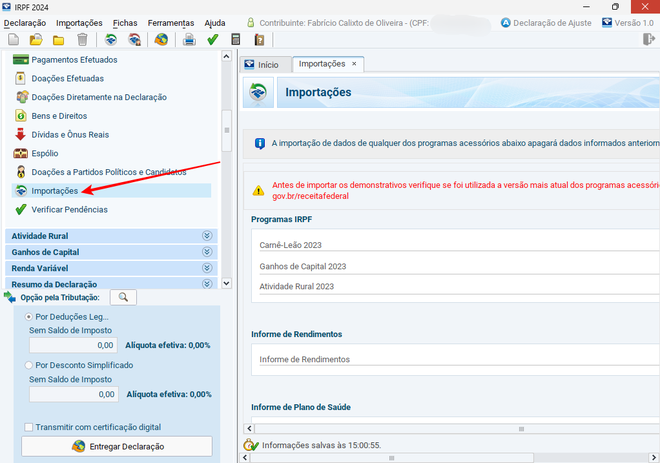Click the Declaração de Ajuste indicator
The image size is (660, 463).
pyautogui.click(x=546, y=23)
